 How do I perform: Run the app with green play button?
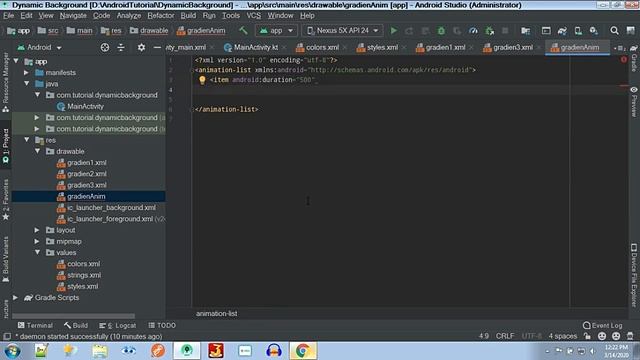pos(393,31)
